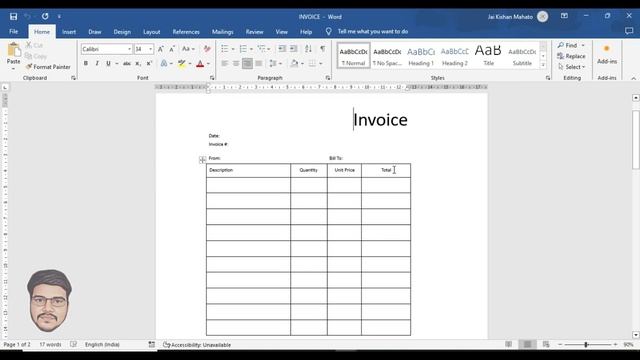Click the Tell me what you want to do box
Viewport: 640px width, 360px height.
pyautogui.click(x=372, y=31)
